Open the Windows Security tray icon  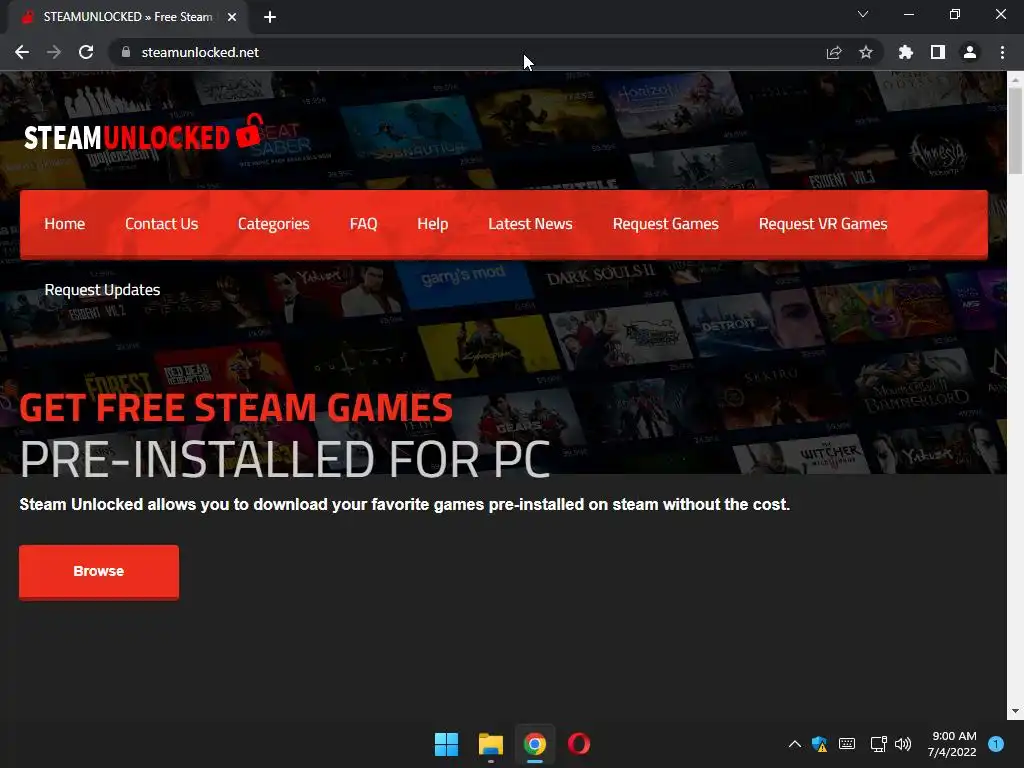click(x=820, y=744)
